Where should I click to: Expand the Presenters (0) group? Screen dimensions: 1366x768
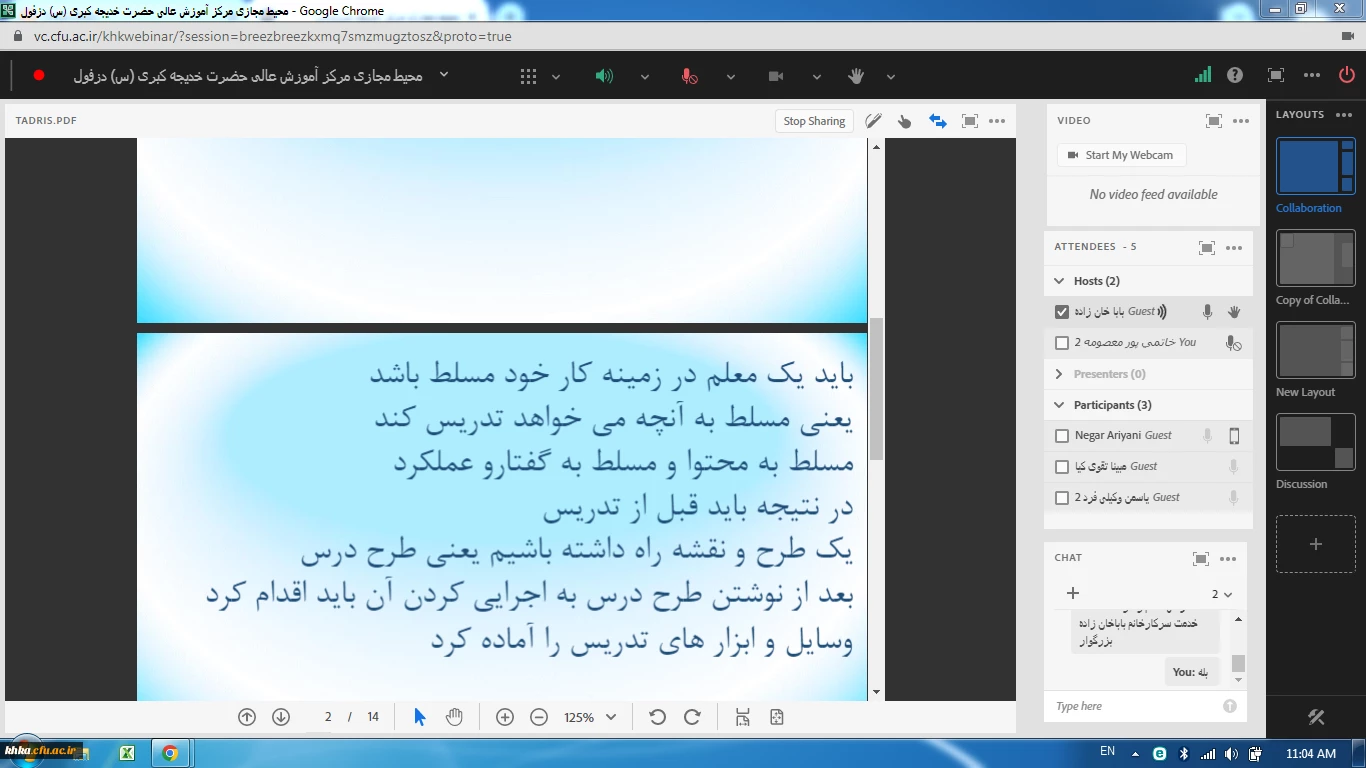tap(1059, 374)
